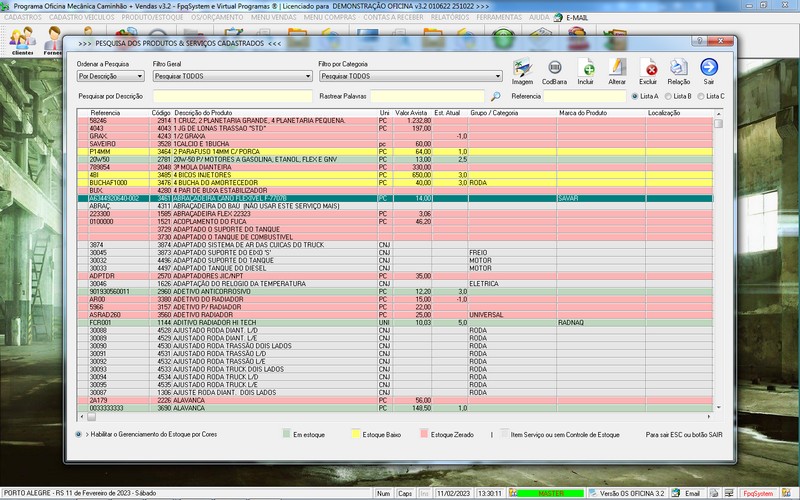The width and height of the screenshot is (800, 500).
Task: Click the Sair exit arrow icon
Action: coord(709,69)
